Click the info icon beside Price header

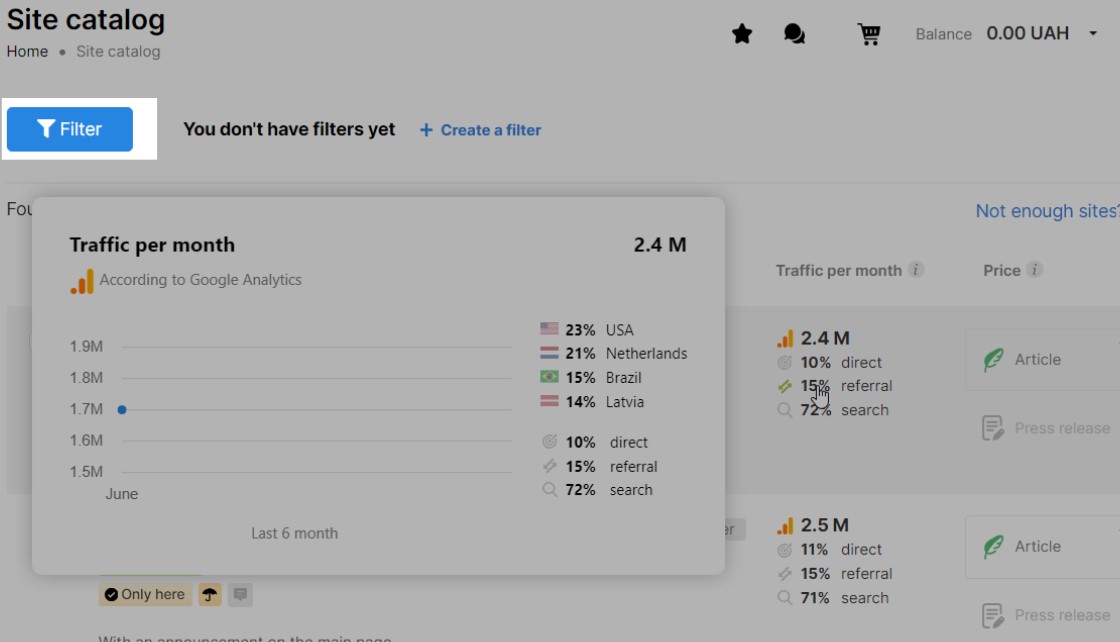point(1035,270)
